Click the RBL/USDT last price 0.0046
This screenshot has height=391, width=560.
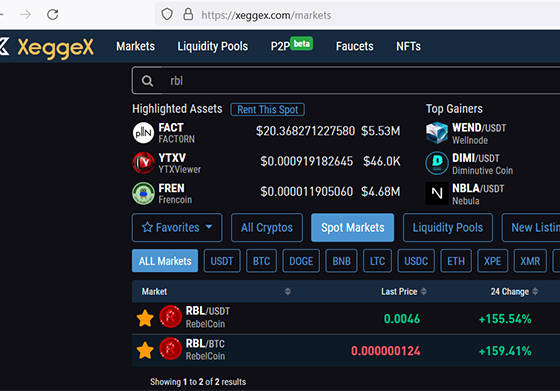(402, 319)
